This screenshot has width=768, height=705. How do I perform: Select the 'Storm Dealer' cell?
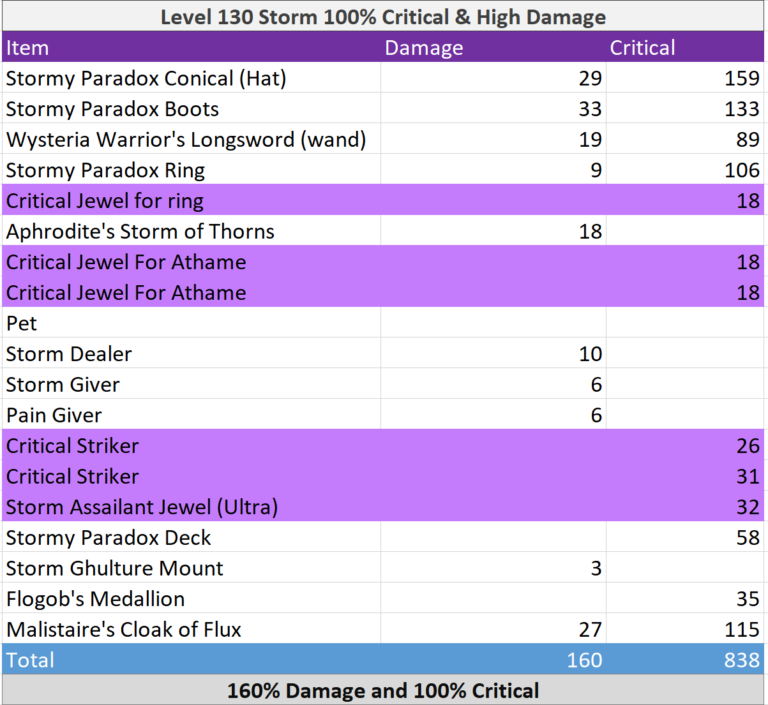coord(191,354)
